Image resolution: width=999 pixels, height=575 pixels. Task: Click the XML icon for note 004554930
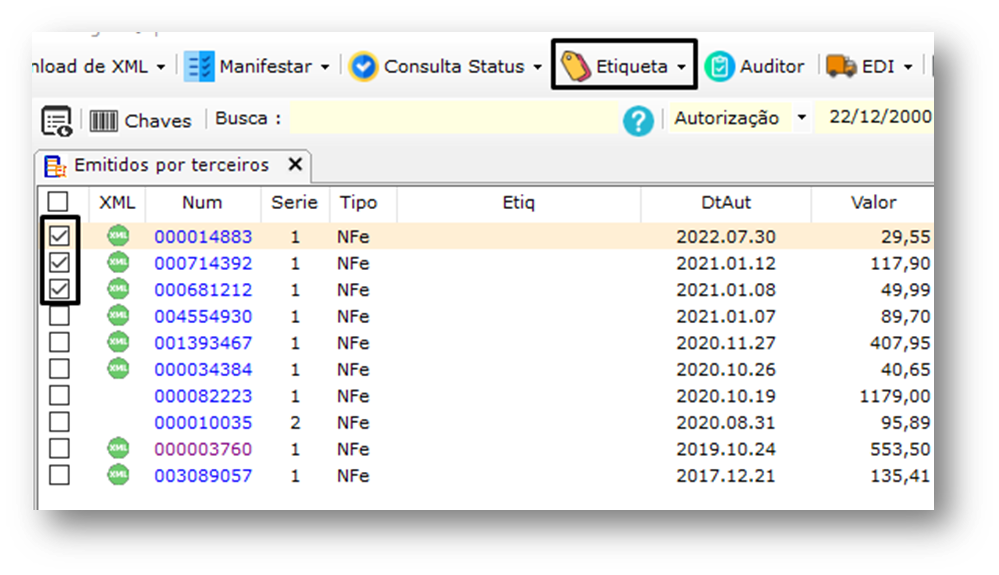coord(118,315)
